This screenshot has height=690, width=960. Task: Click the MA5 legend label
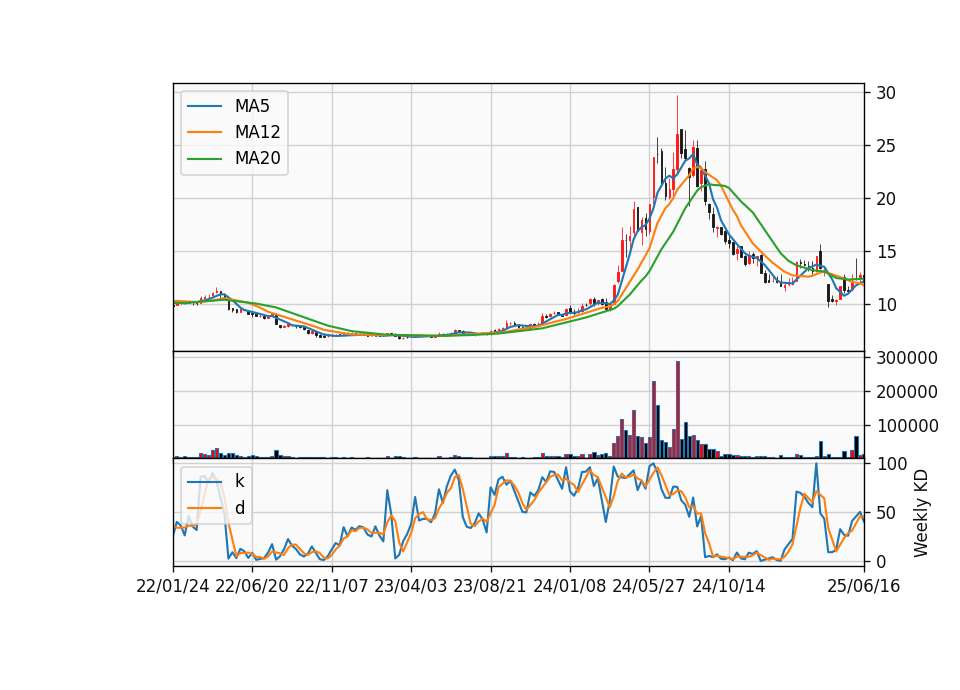click(x=252, y=106)
